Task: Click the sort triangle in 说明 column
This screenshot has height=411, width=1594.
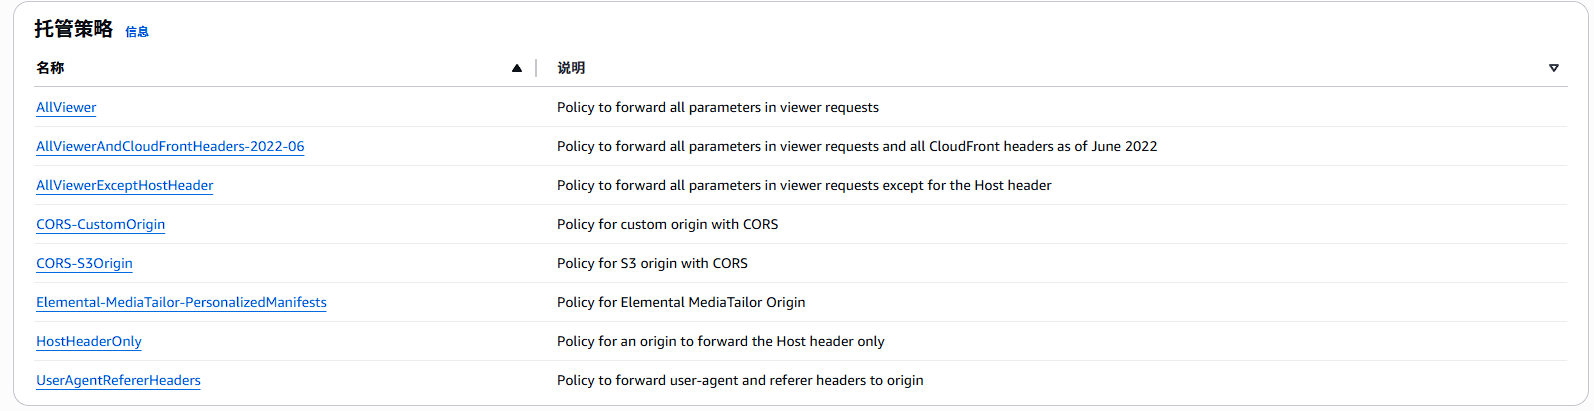Action: pos(1553,68)
